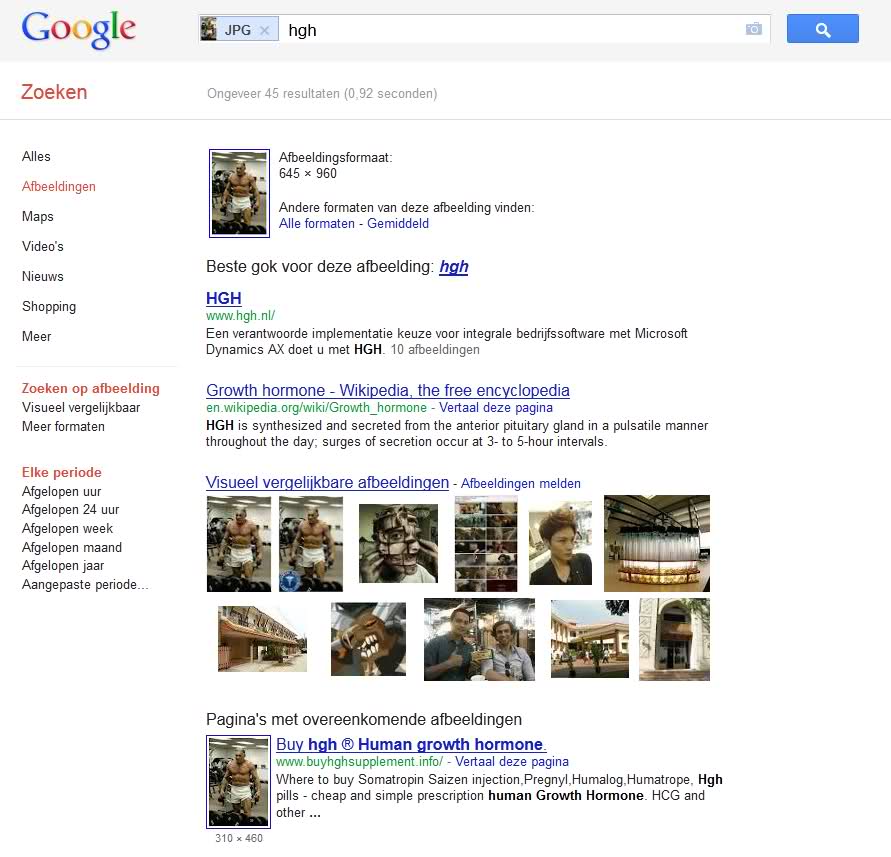This screenshot has height=857, width=891.
Task: Open the Growth hormone Wikipedia result
Action: [388, 390]
